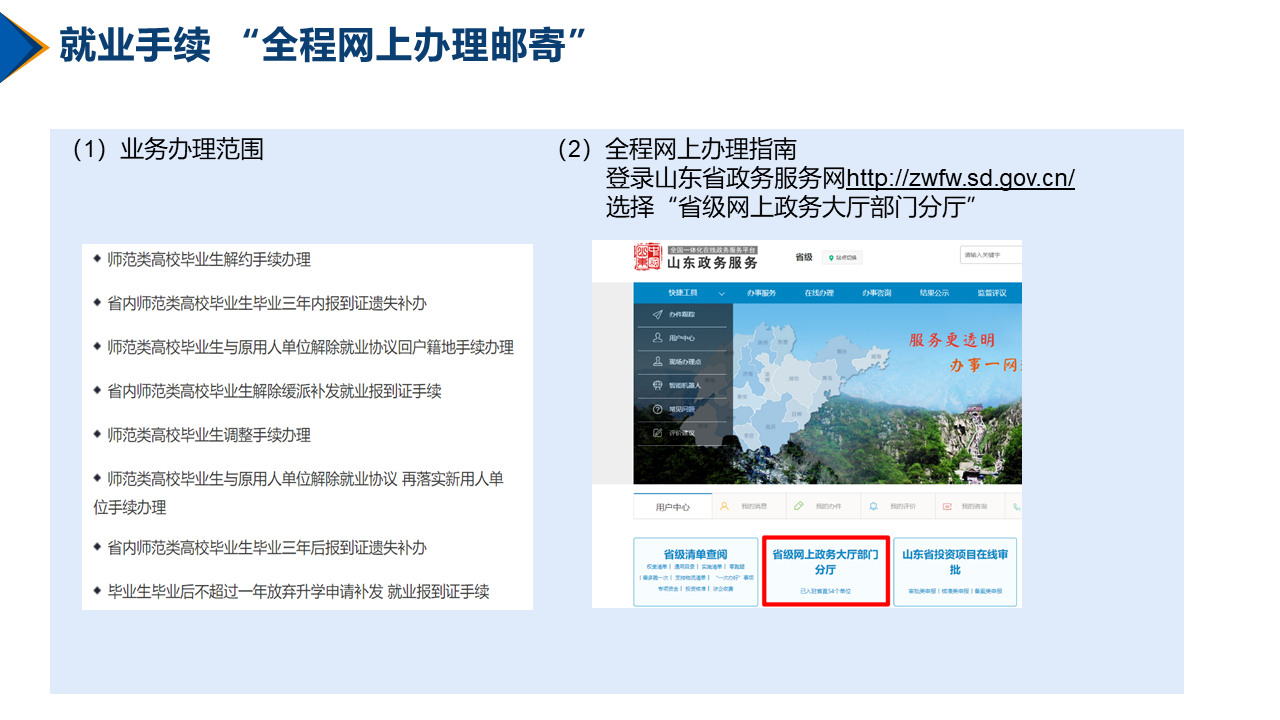Switch to the 用户中心 tab
The image size is (1280, 720).
[673, 507]
